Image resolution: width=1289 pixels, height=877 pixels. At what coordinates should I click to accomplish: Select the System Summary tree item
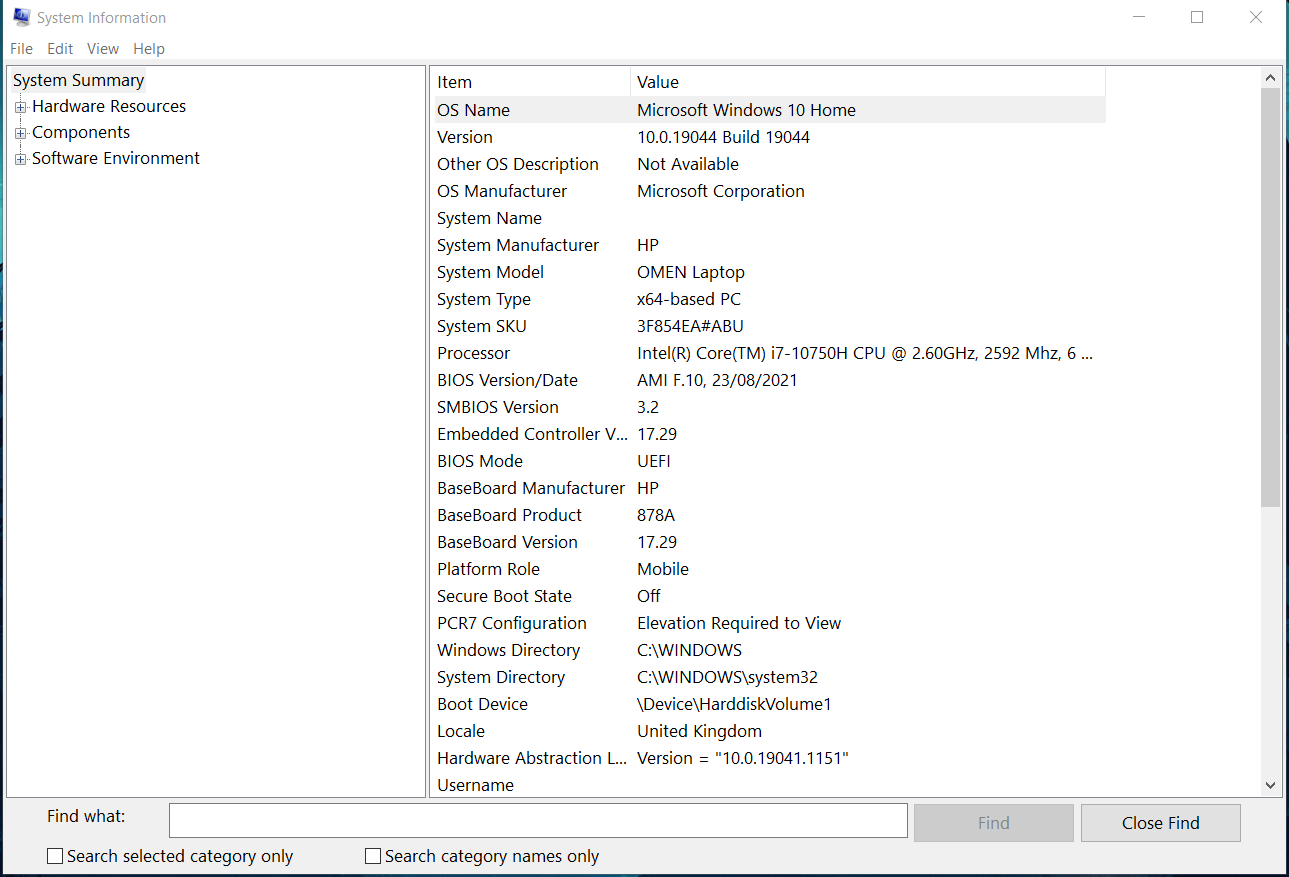point(78,80)
